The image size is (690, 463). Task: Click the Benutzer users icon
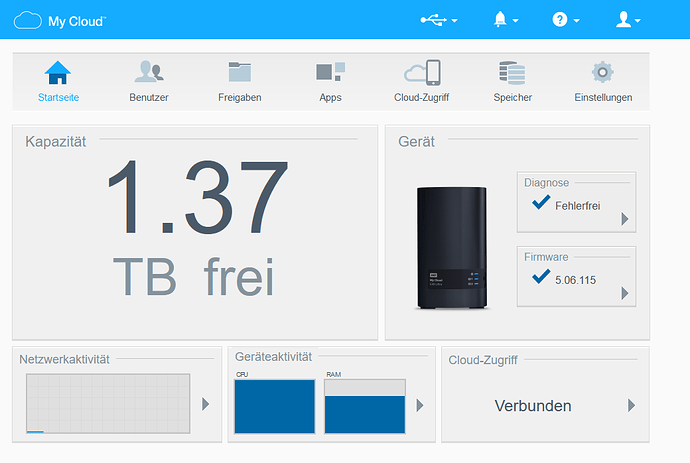click(149, 72)
